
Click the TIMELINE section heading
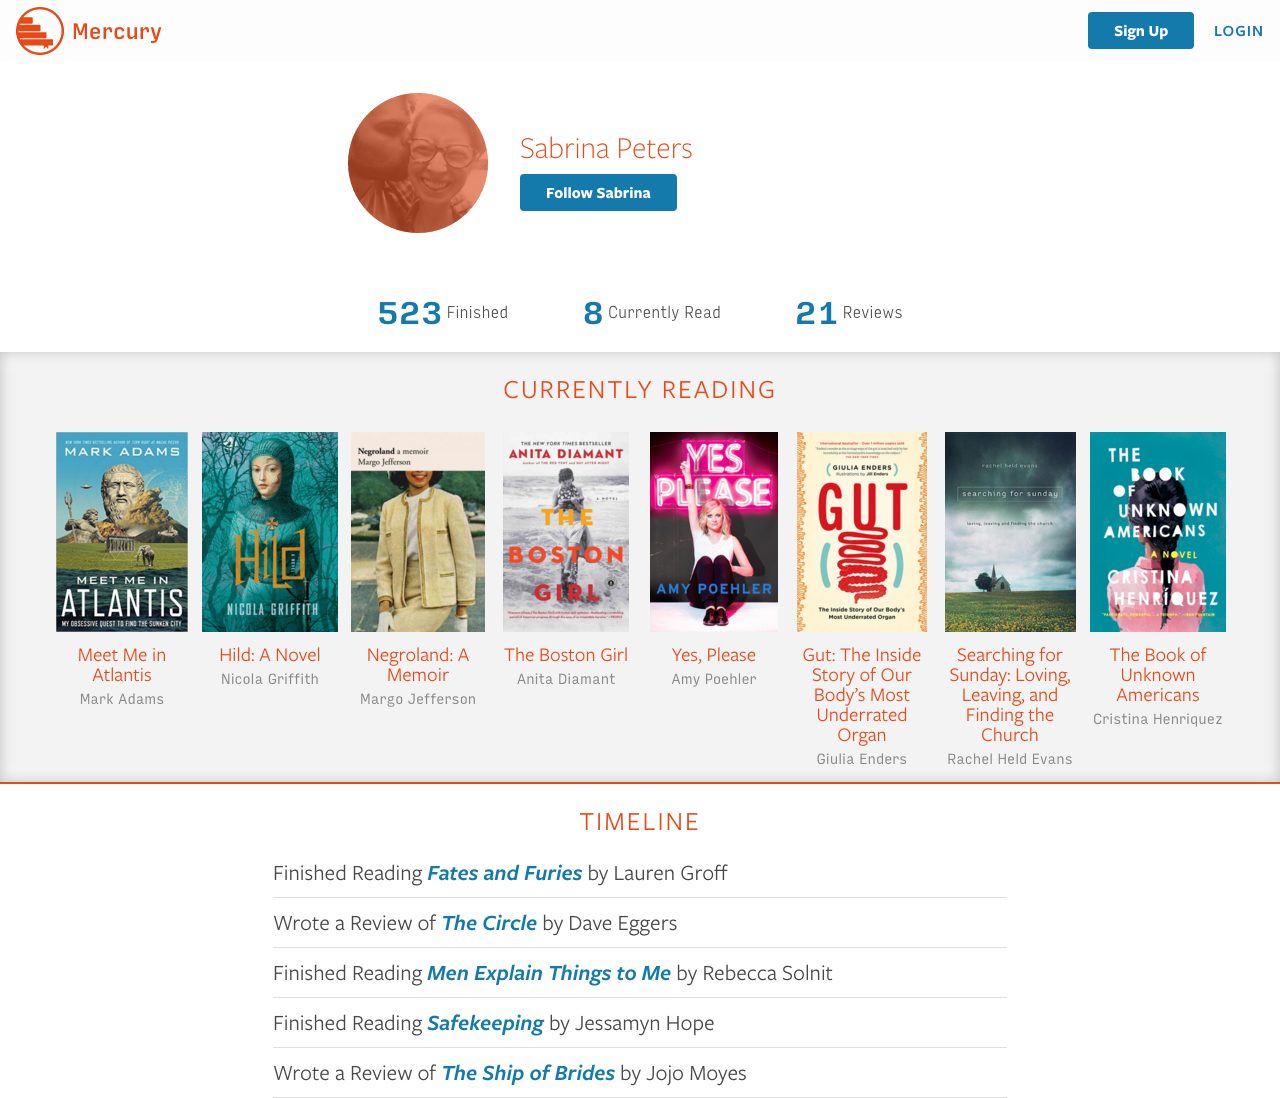(x=640, y=822)
